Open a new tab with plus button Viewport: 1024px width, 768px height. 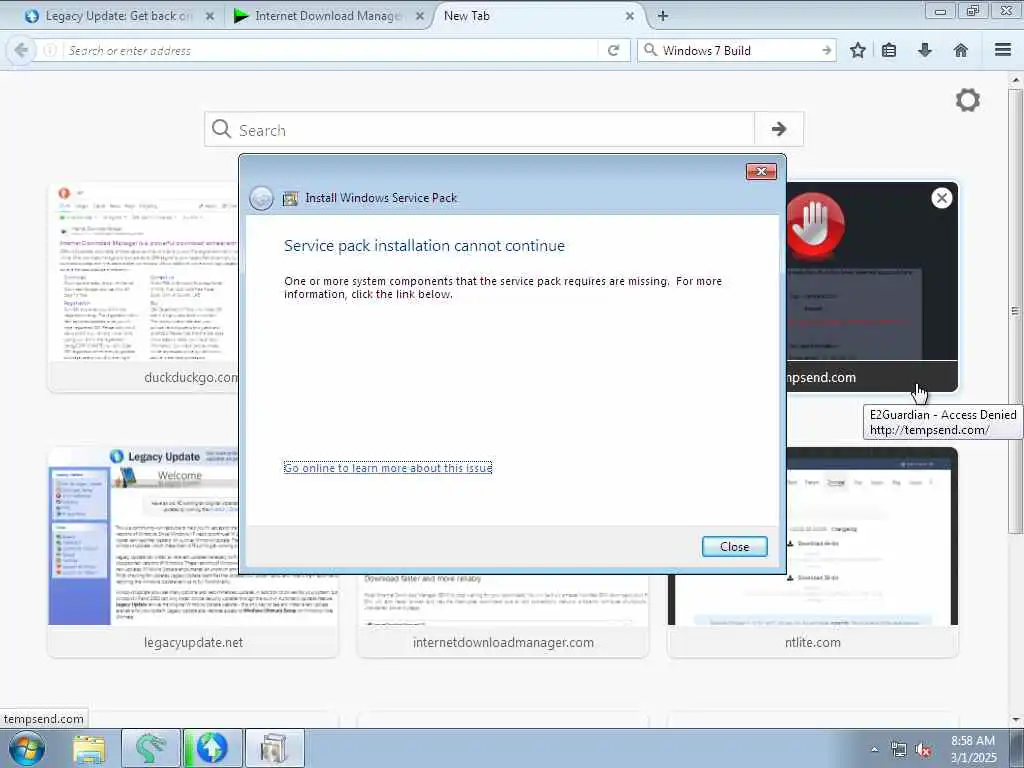coord(663,16)
